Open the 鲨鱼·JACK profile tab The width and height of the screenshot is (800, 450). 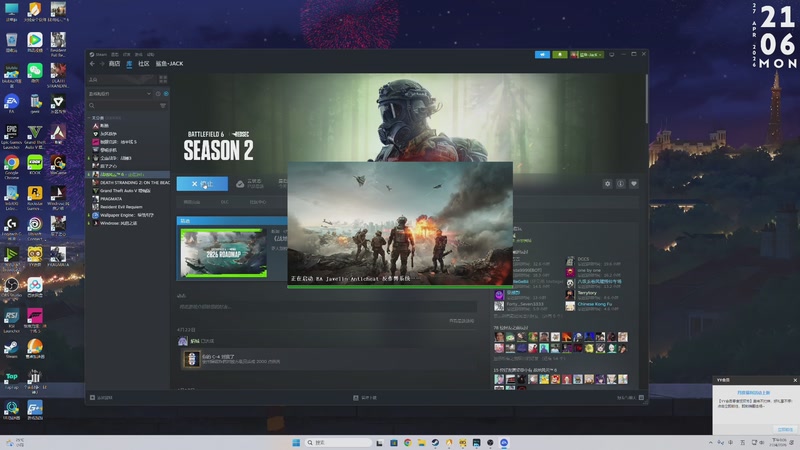(x=169, y=64)
